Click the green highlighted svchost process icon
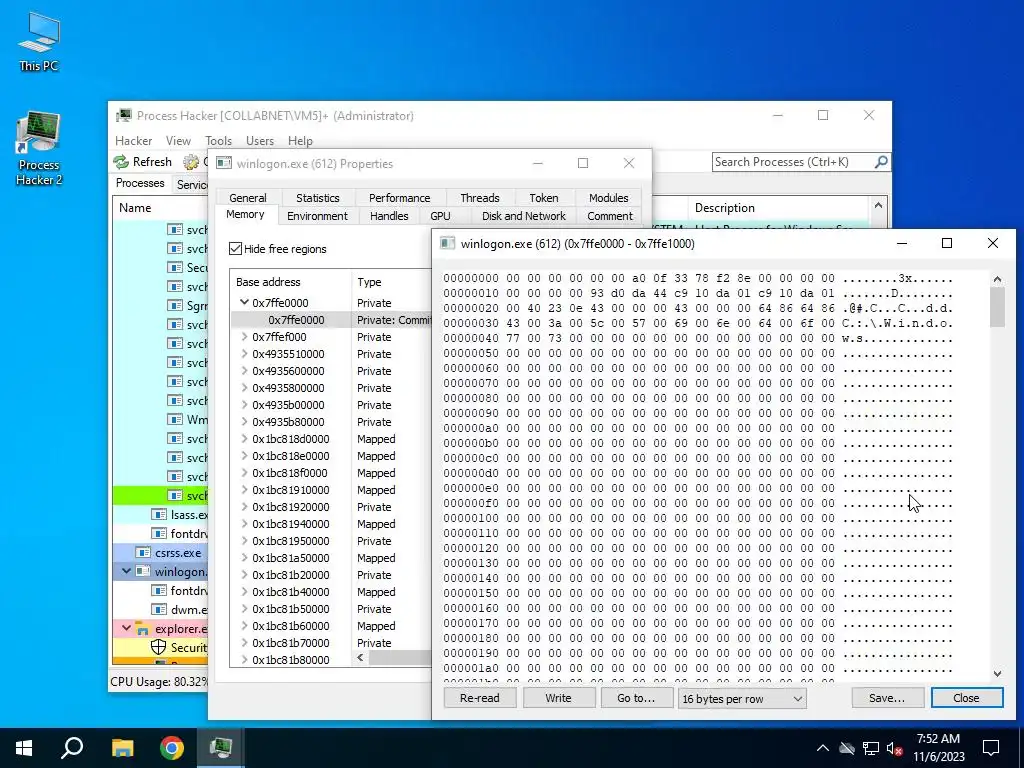Screen dimensions: 1024x768 [174, 496]
